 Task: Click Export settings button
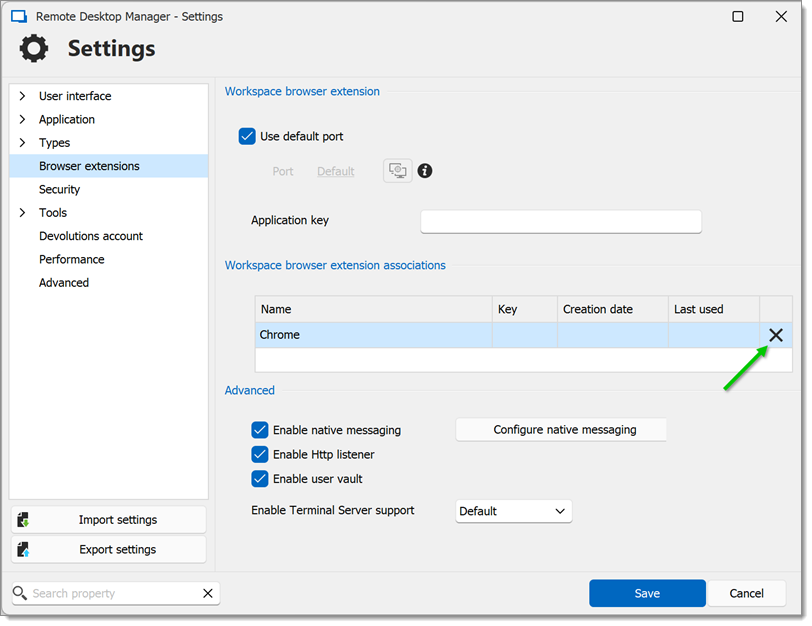pos(109,549)
